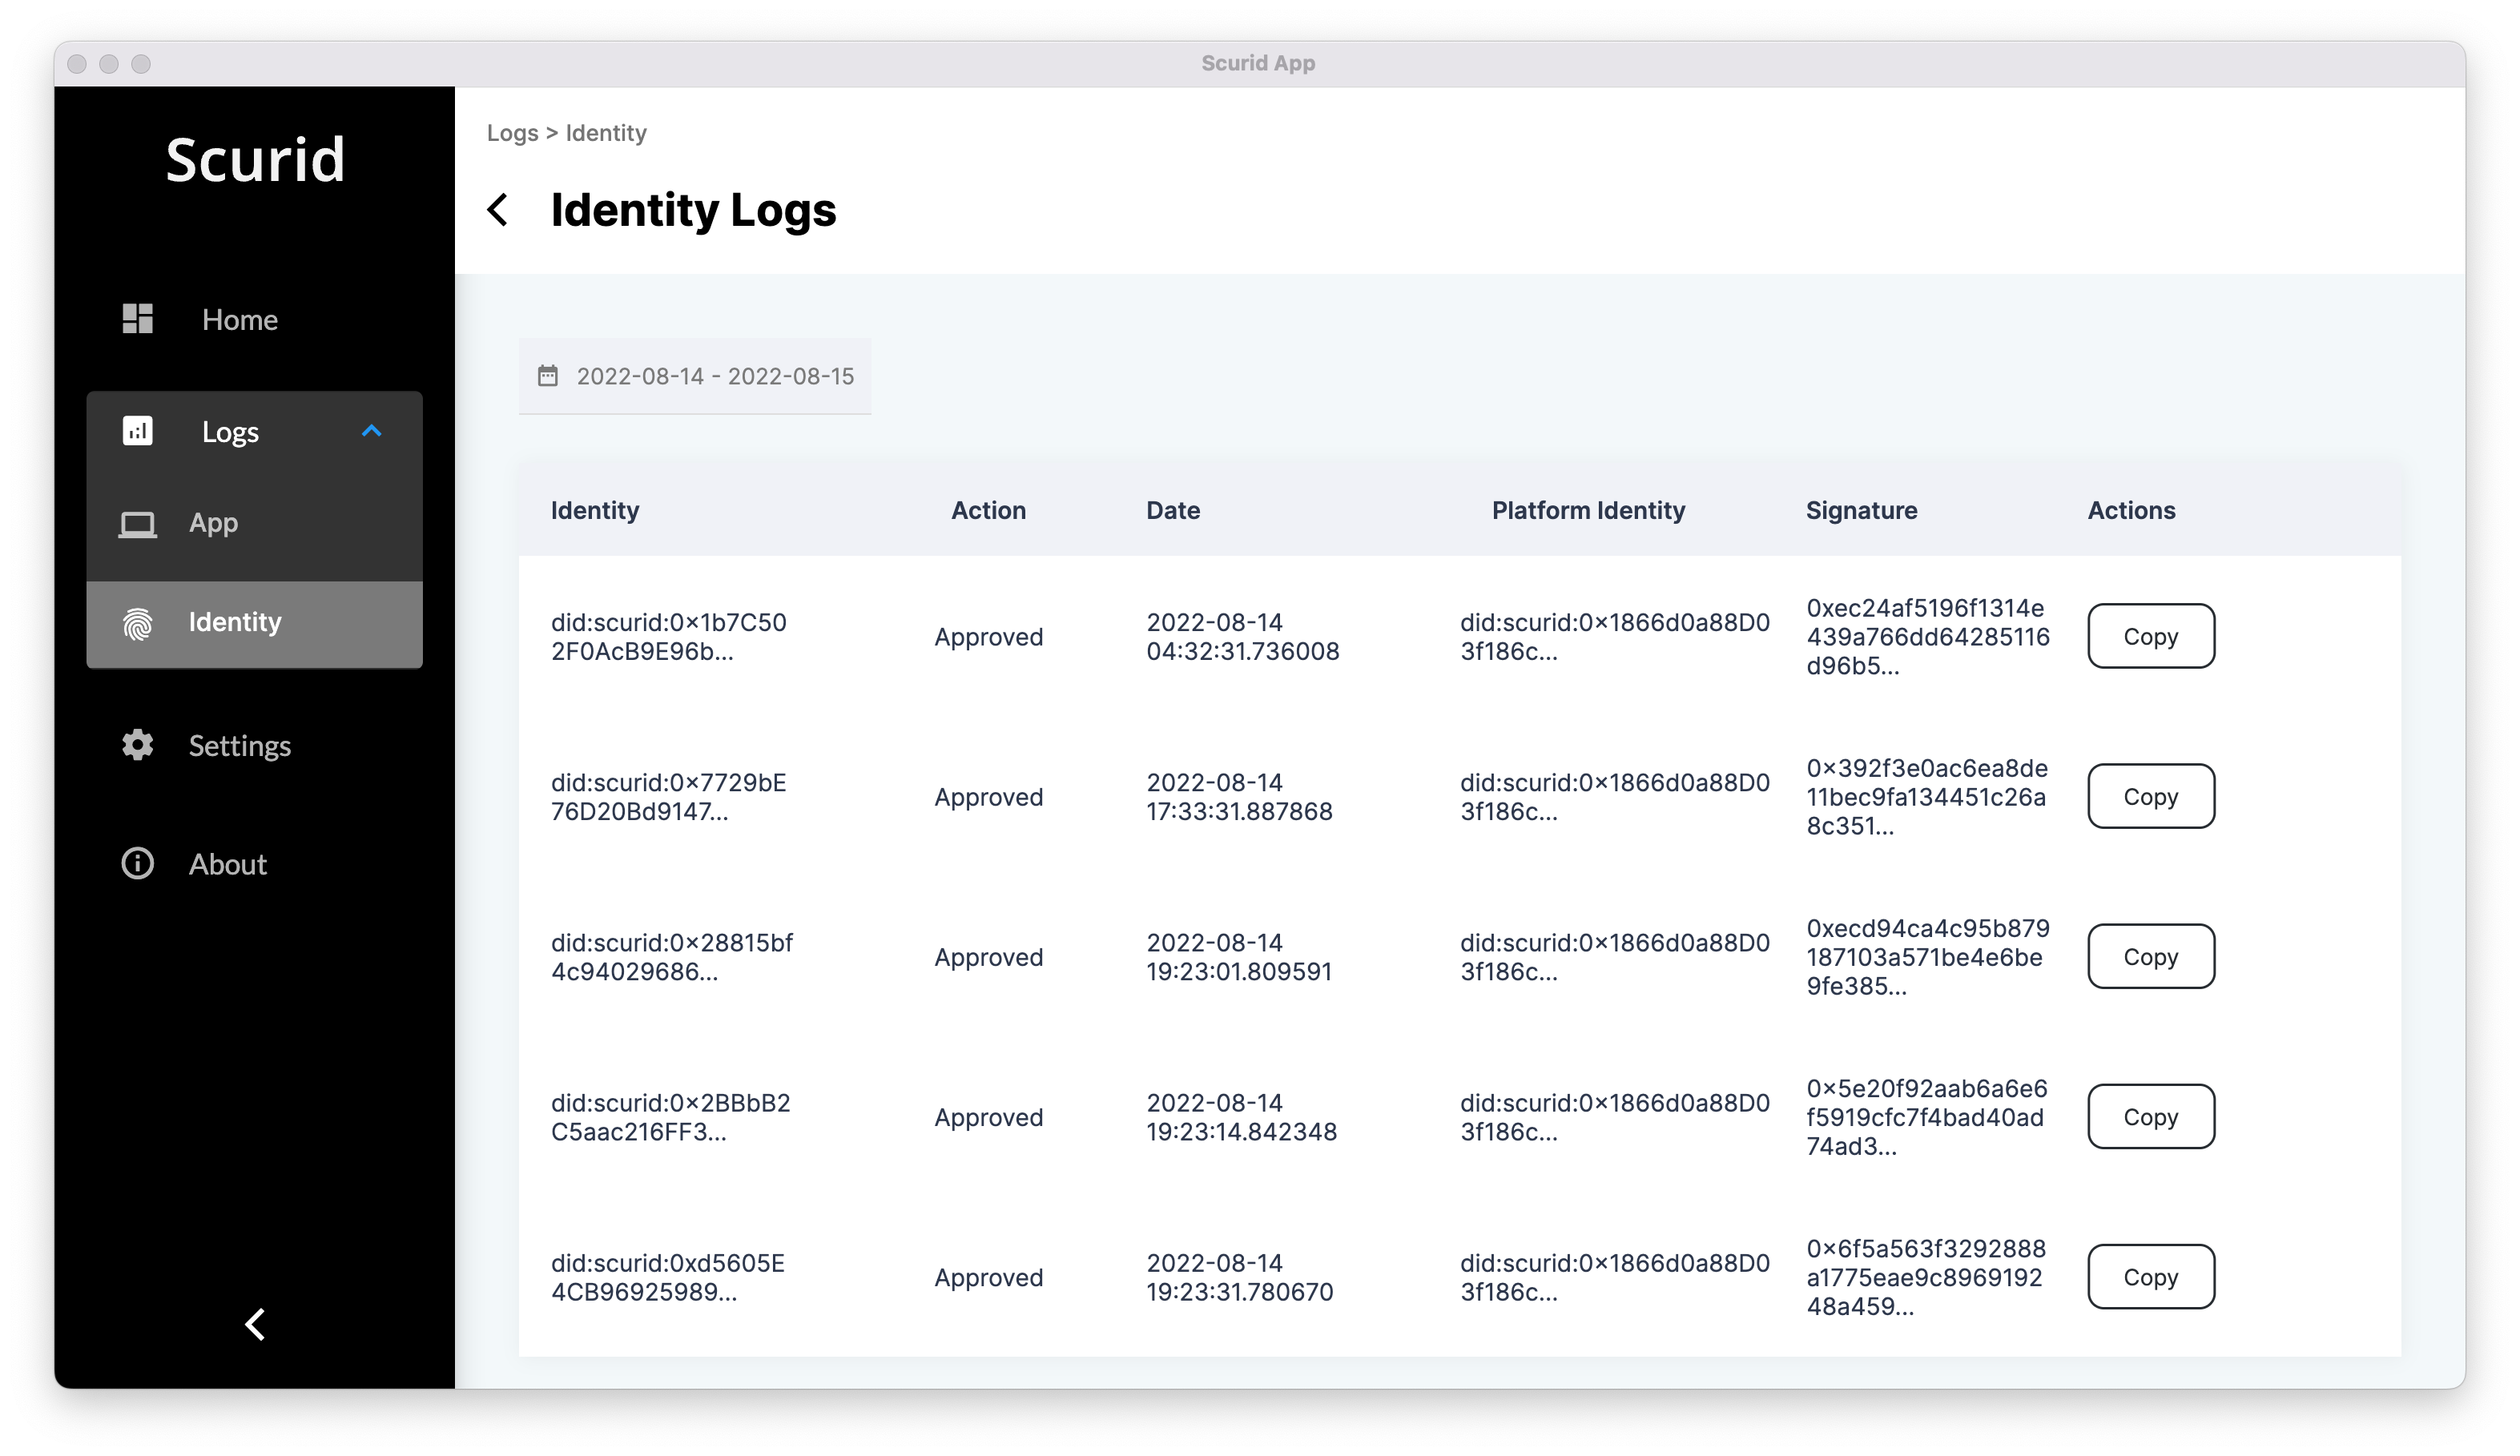Copy the 0xecd94ca4c95b879 signature row
The height and width of the screenshot is (1456, 2520).
coord(2151,956)
